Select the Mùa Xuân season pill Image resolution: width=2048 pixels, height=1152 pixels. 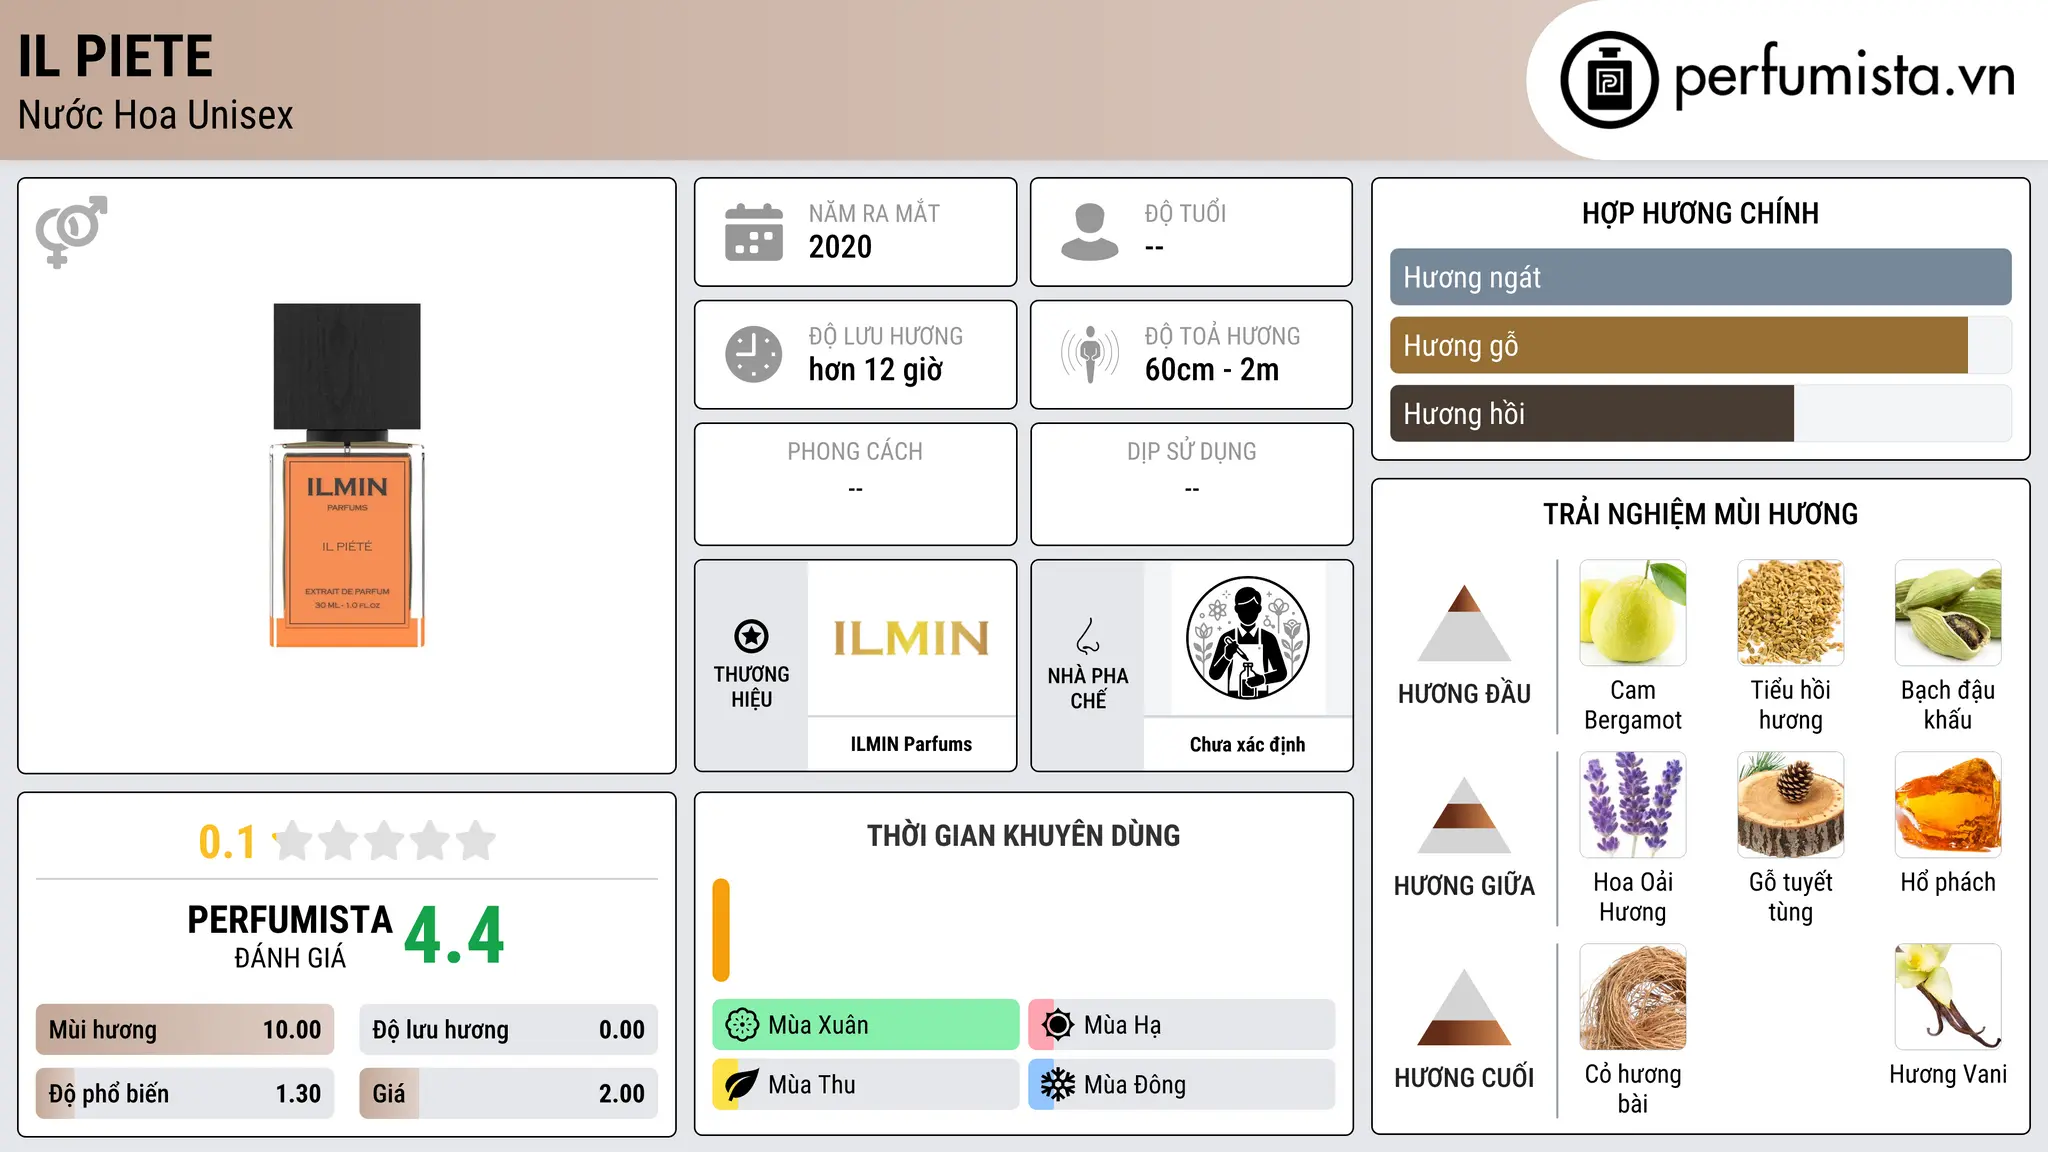866,1025
